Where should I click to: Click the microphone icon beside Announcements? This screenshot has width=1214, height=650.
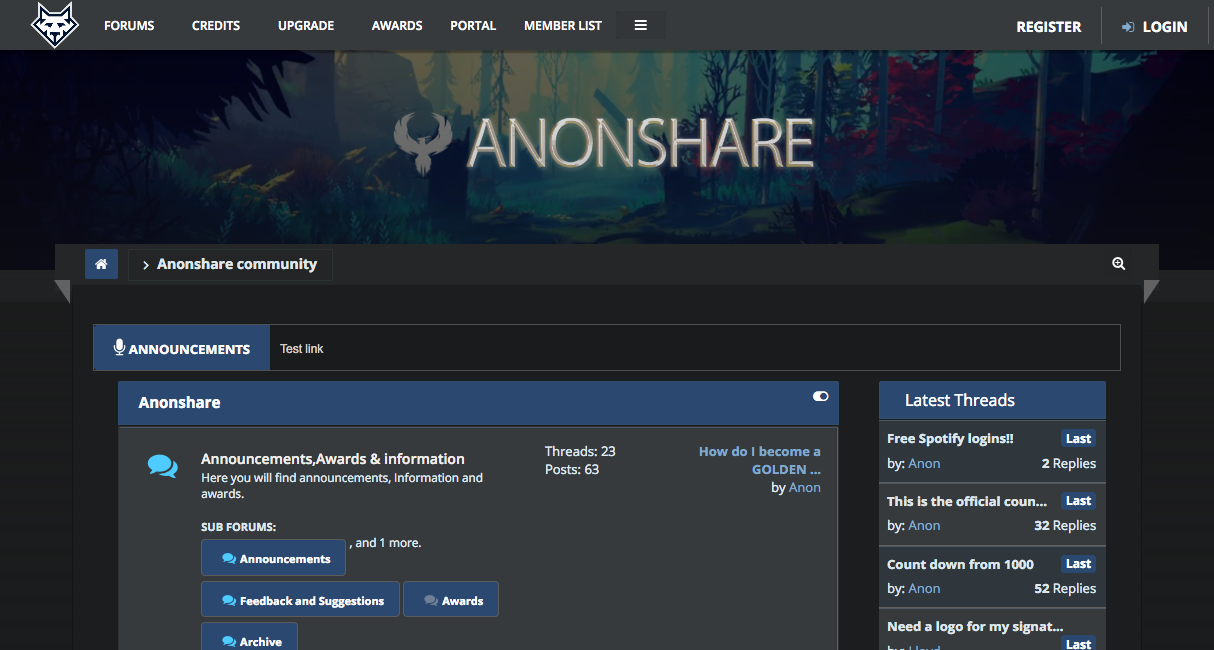click(120, 347)
